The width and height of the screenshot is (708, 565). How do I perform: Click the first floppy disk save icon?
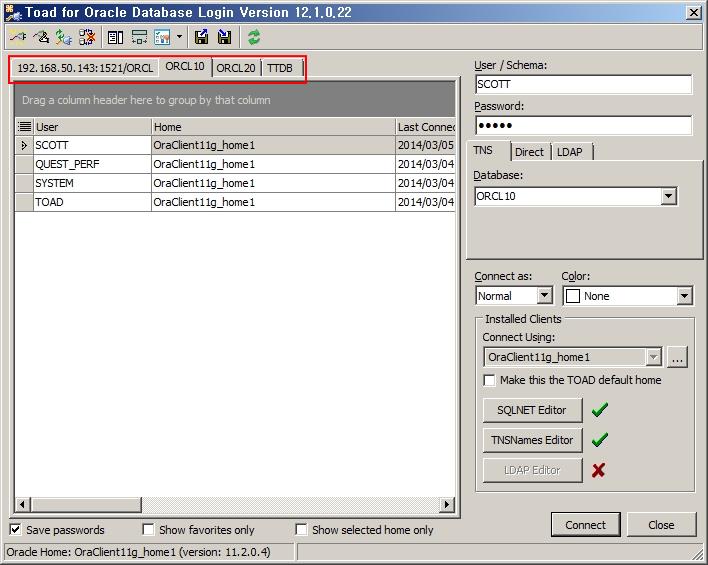pyautogui.click(x=202, y=37)
